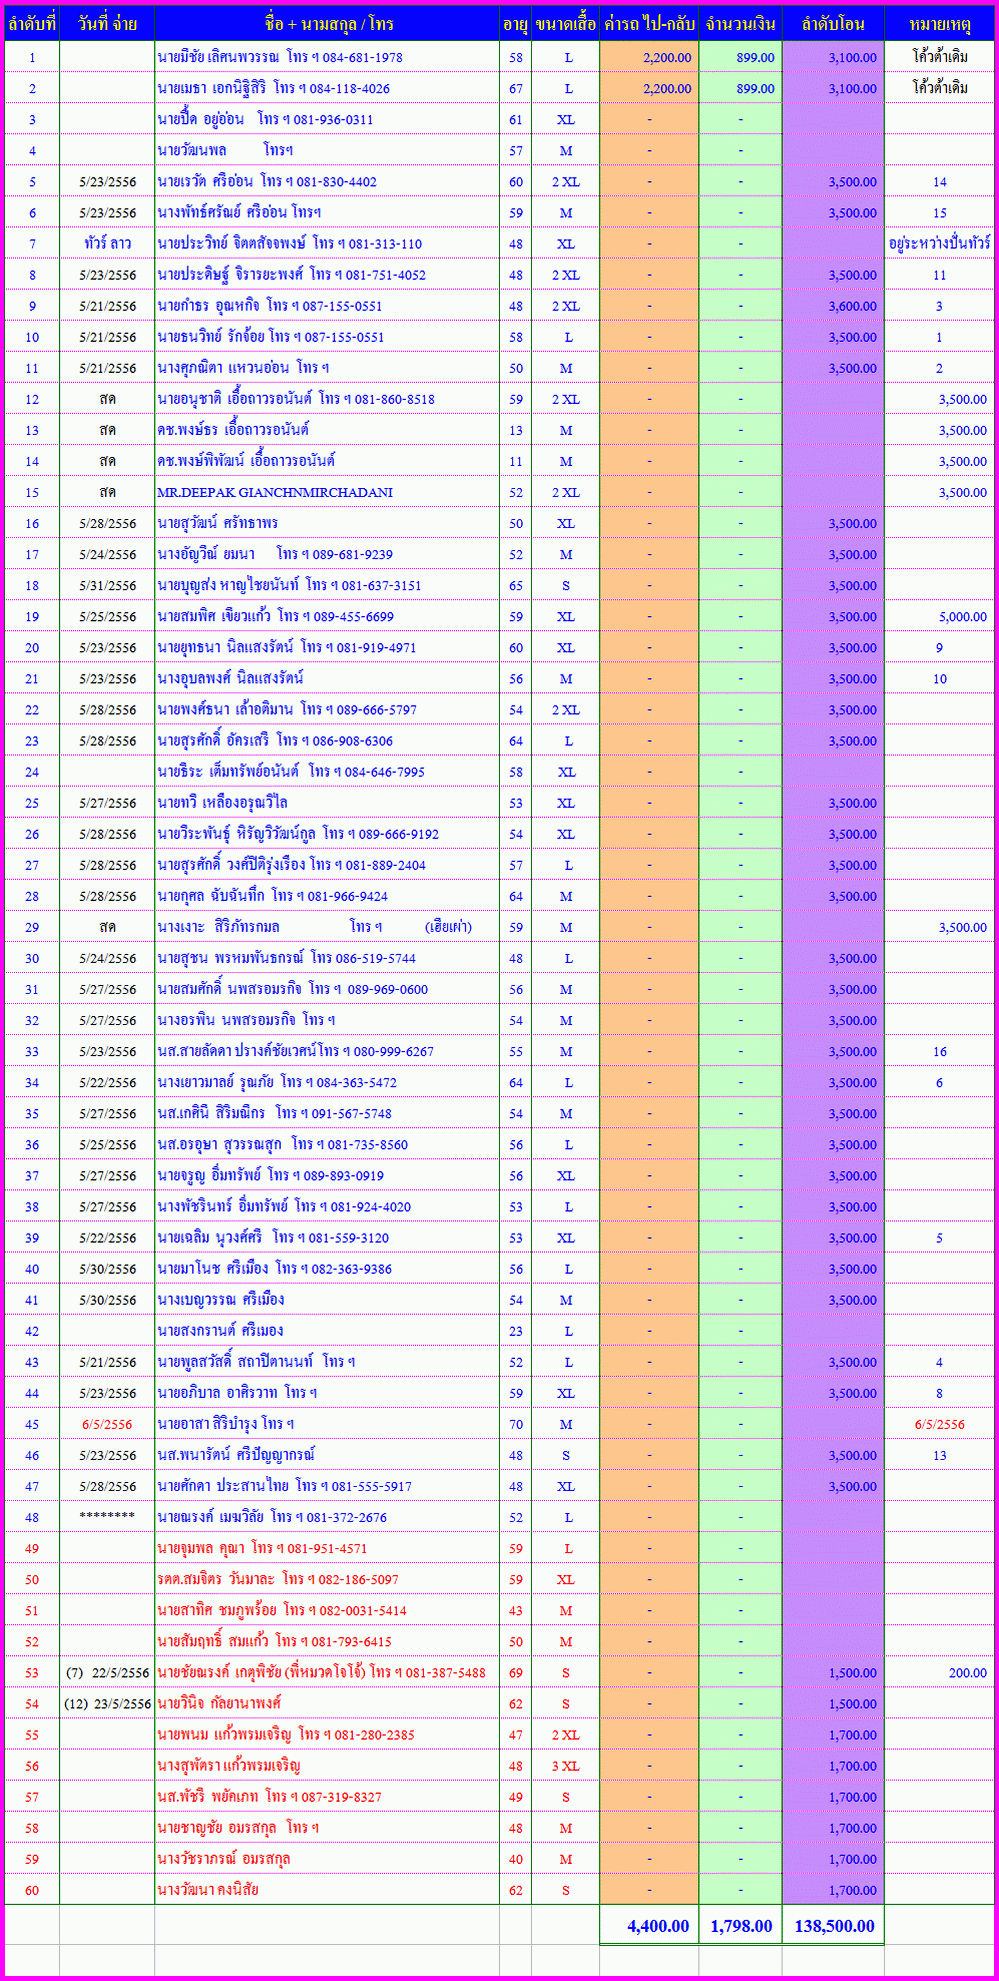This screenshot has width=999, height=1981.
Task: Select the name cell with phone 081-751-4052
Action: [328, 274]
